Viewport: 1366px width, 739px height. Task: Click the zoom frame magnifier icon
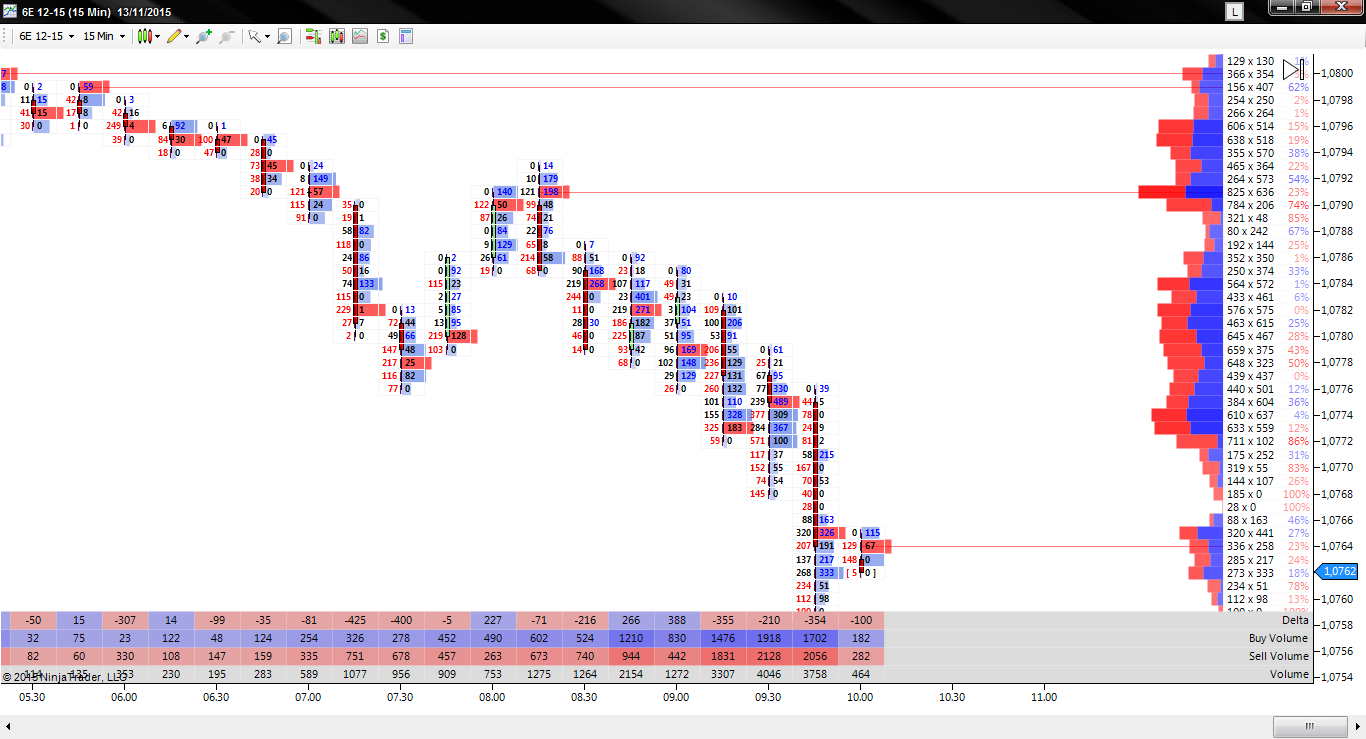[x=284, y=36]
